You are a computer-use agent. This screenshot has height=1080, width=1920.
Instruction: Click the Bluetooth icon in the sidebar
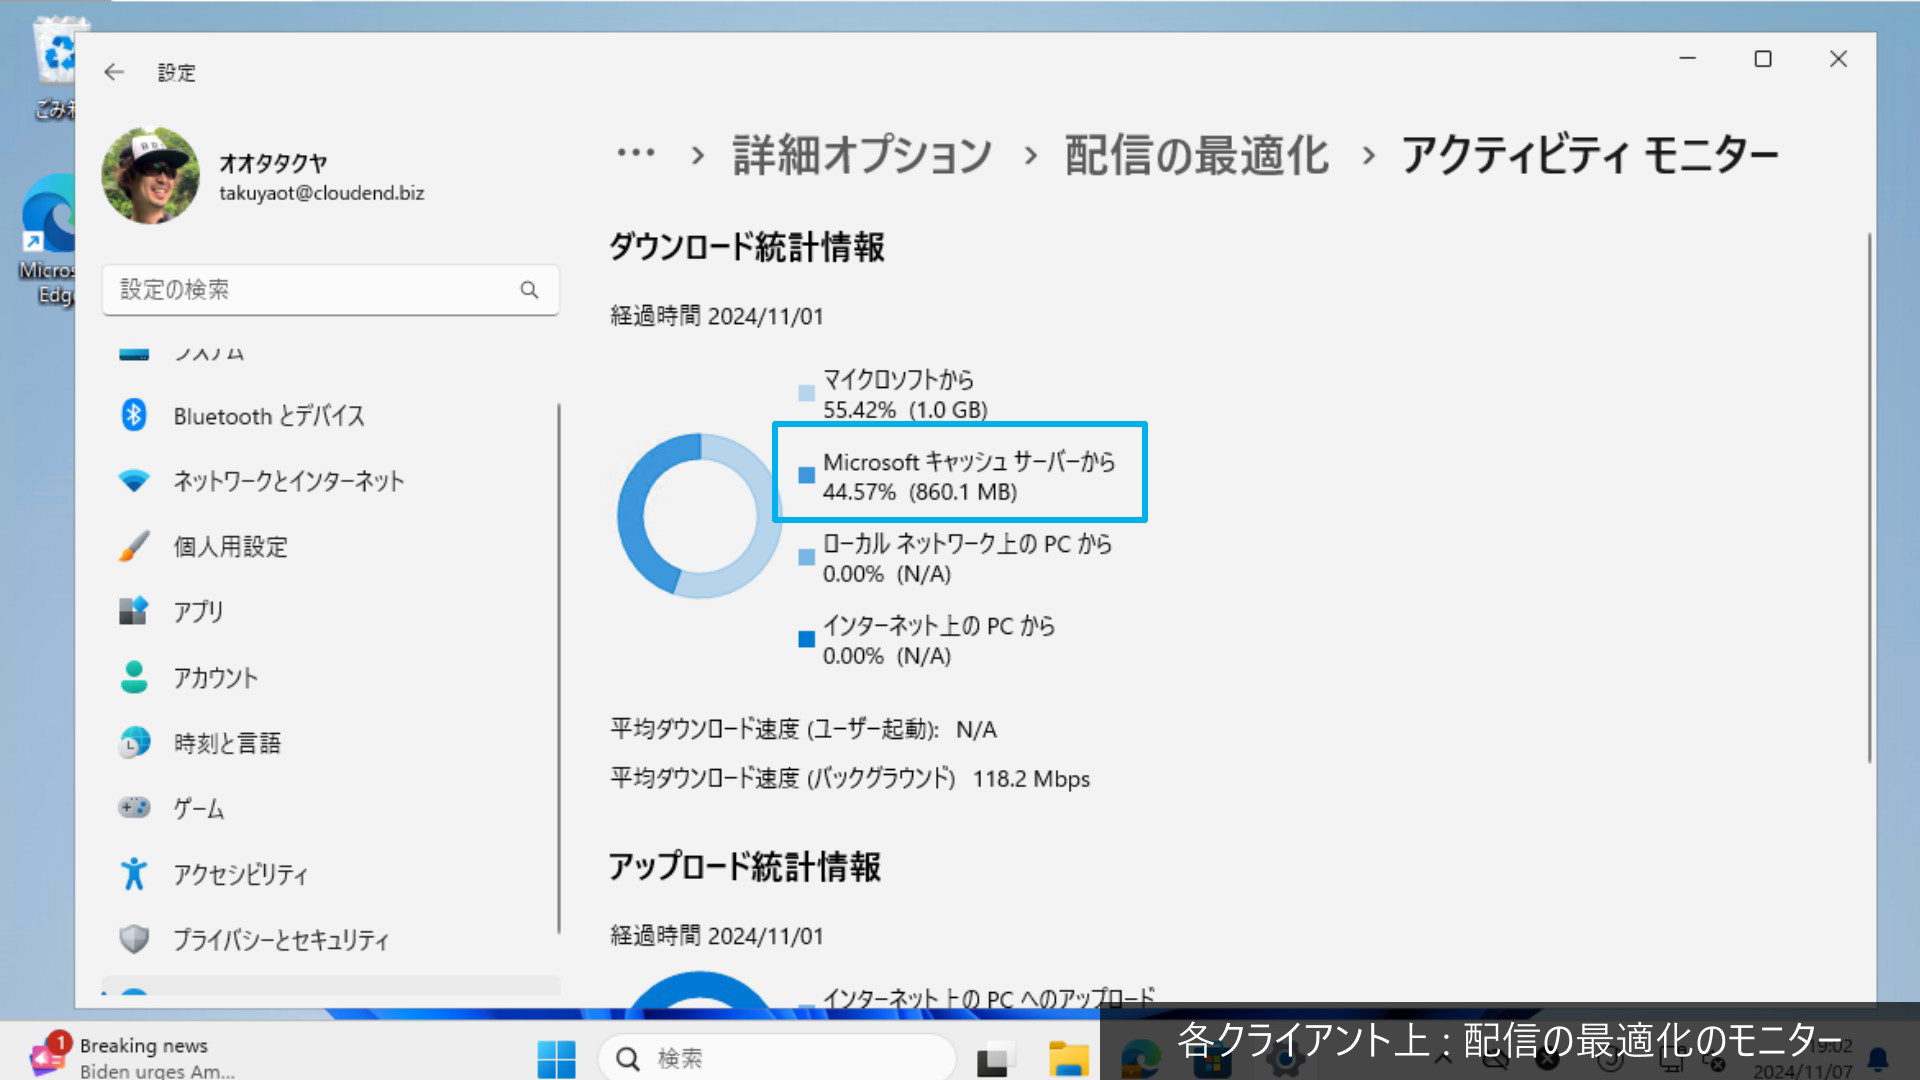(134, 415)
